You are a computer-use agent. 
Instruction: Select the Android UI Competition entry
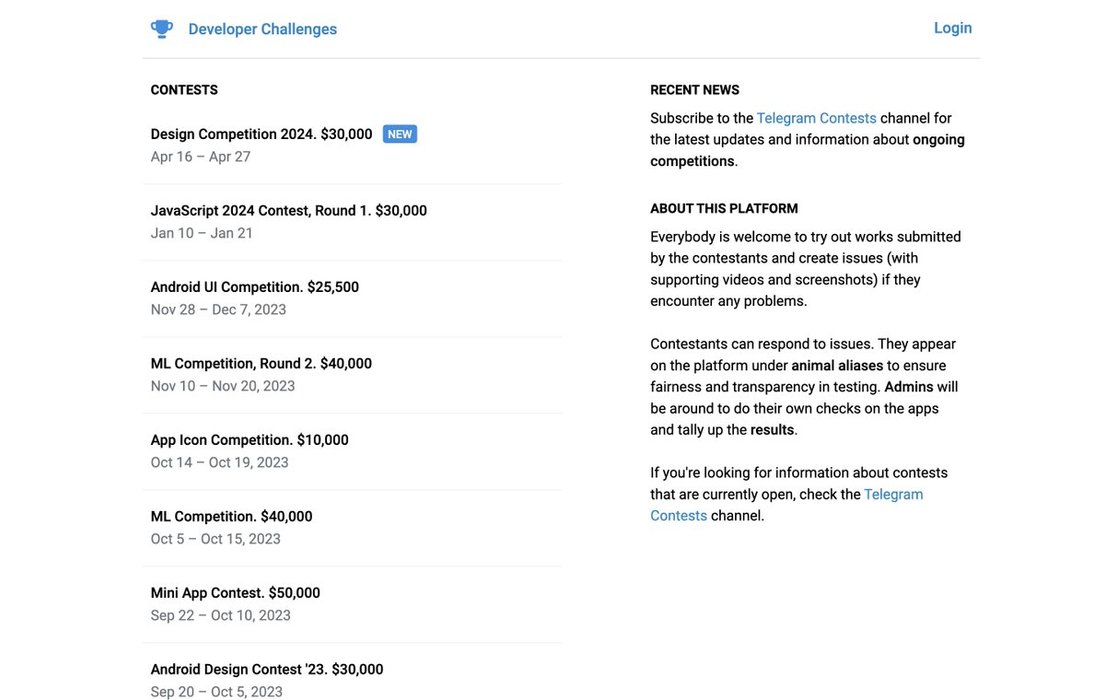[x=254, y=287]
